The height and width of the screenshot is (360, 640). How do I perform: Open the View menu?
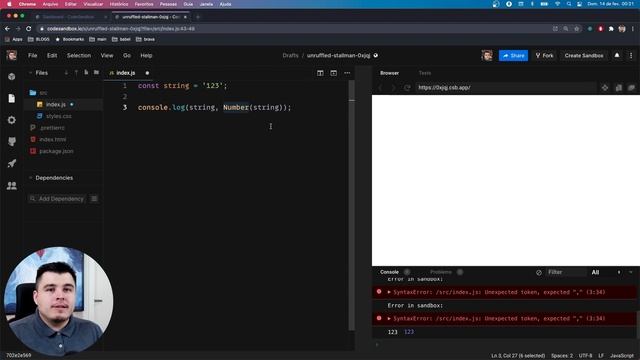coord(107,55)
